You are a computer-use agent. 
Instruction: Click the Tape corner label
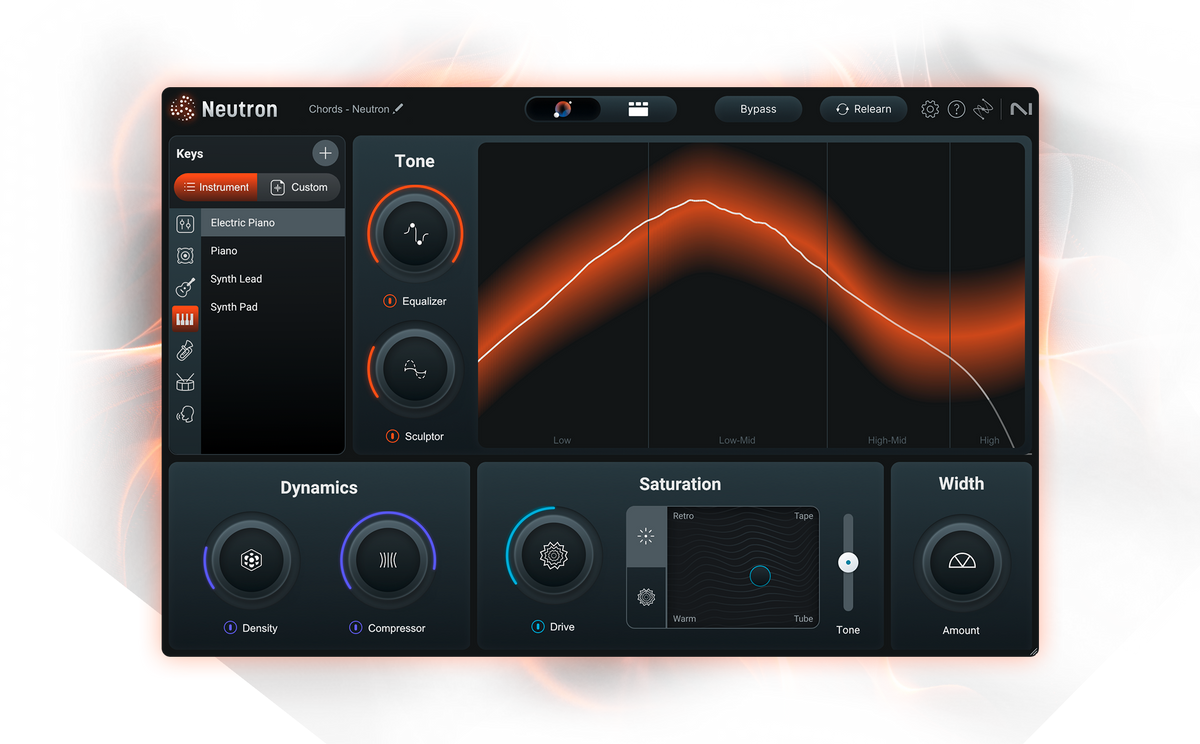804,516
